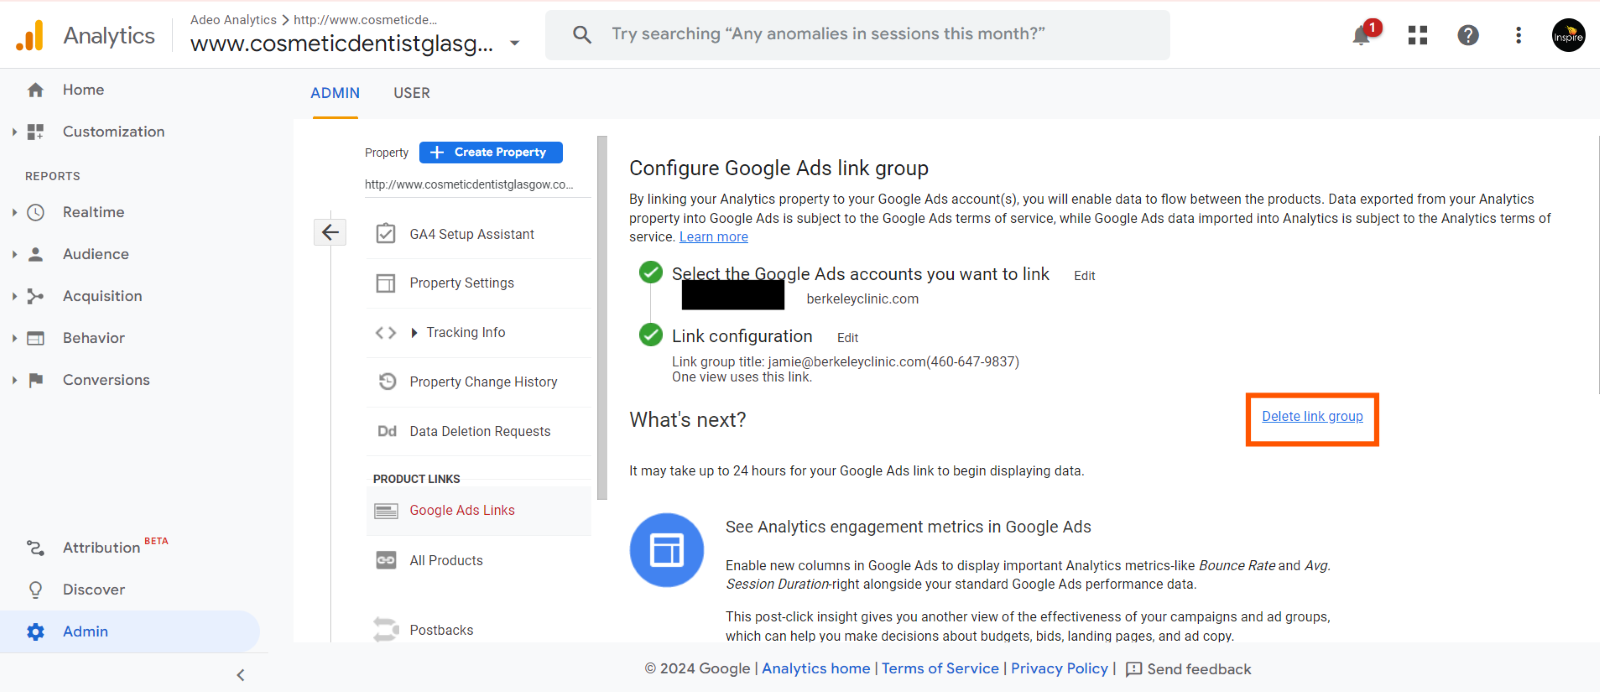Click the Data Deletion Requests Dd icon
Viewport: 1600px width, 692px height.
pyautogui.click(x=387, y=431)
